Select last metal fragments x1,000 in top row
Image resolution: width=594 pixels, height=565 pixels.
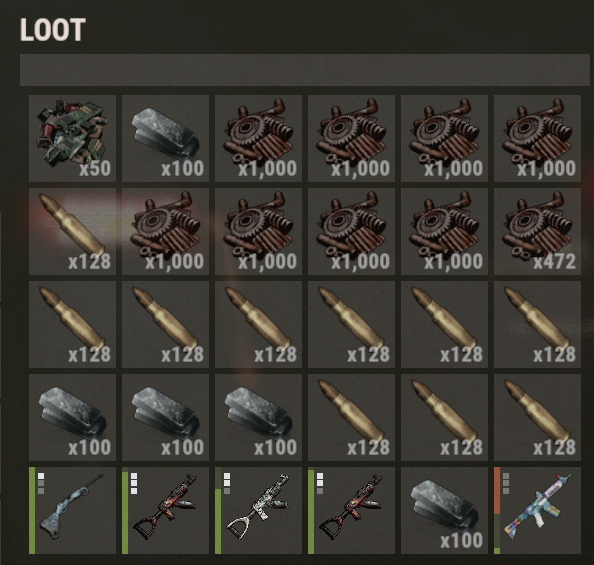point(538,138)
